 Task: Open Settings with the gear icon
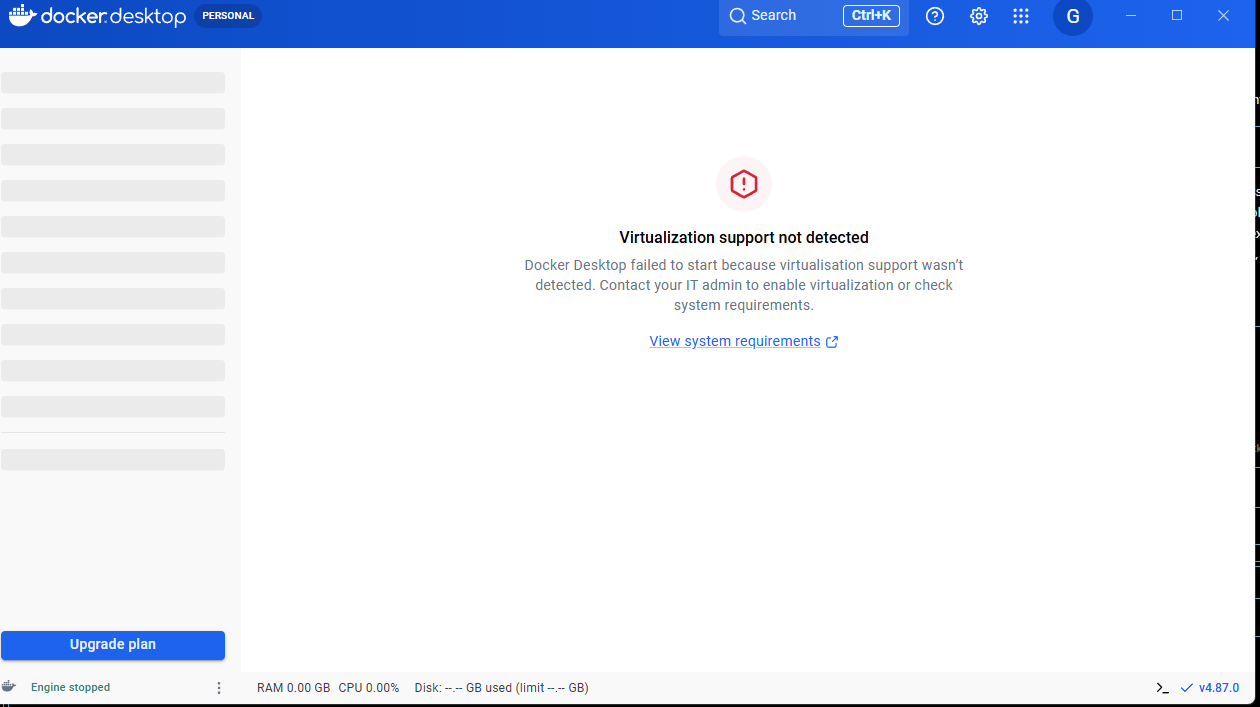pyautogui.click(x=979, y=16)
